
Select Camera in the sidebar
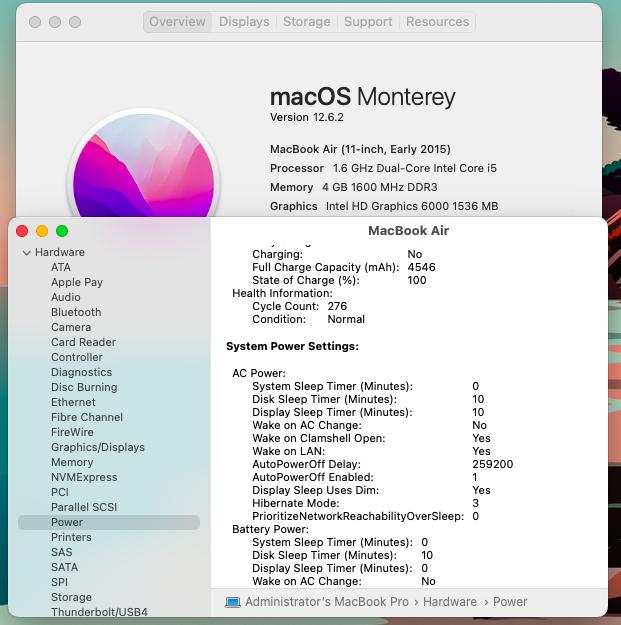tap(71, 327)
